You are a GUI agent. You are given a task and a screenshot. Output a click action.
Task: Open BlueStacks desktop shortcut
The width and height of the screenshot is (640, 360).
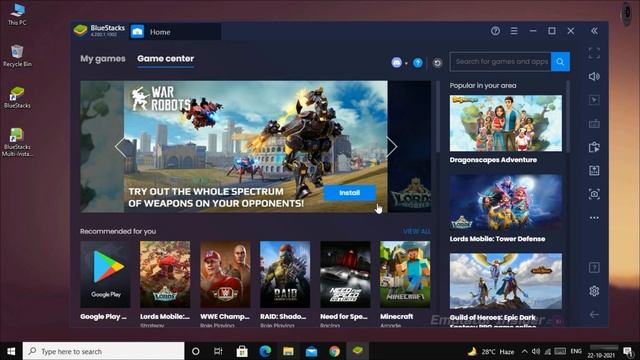17,97
